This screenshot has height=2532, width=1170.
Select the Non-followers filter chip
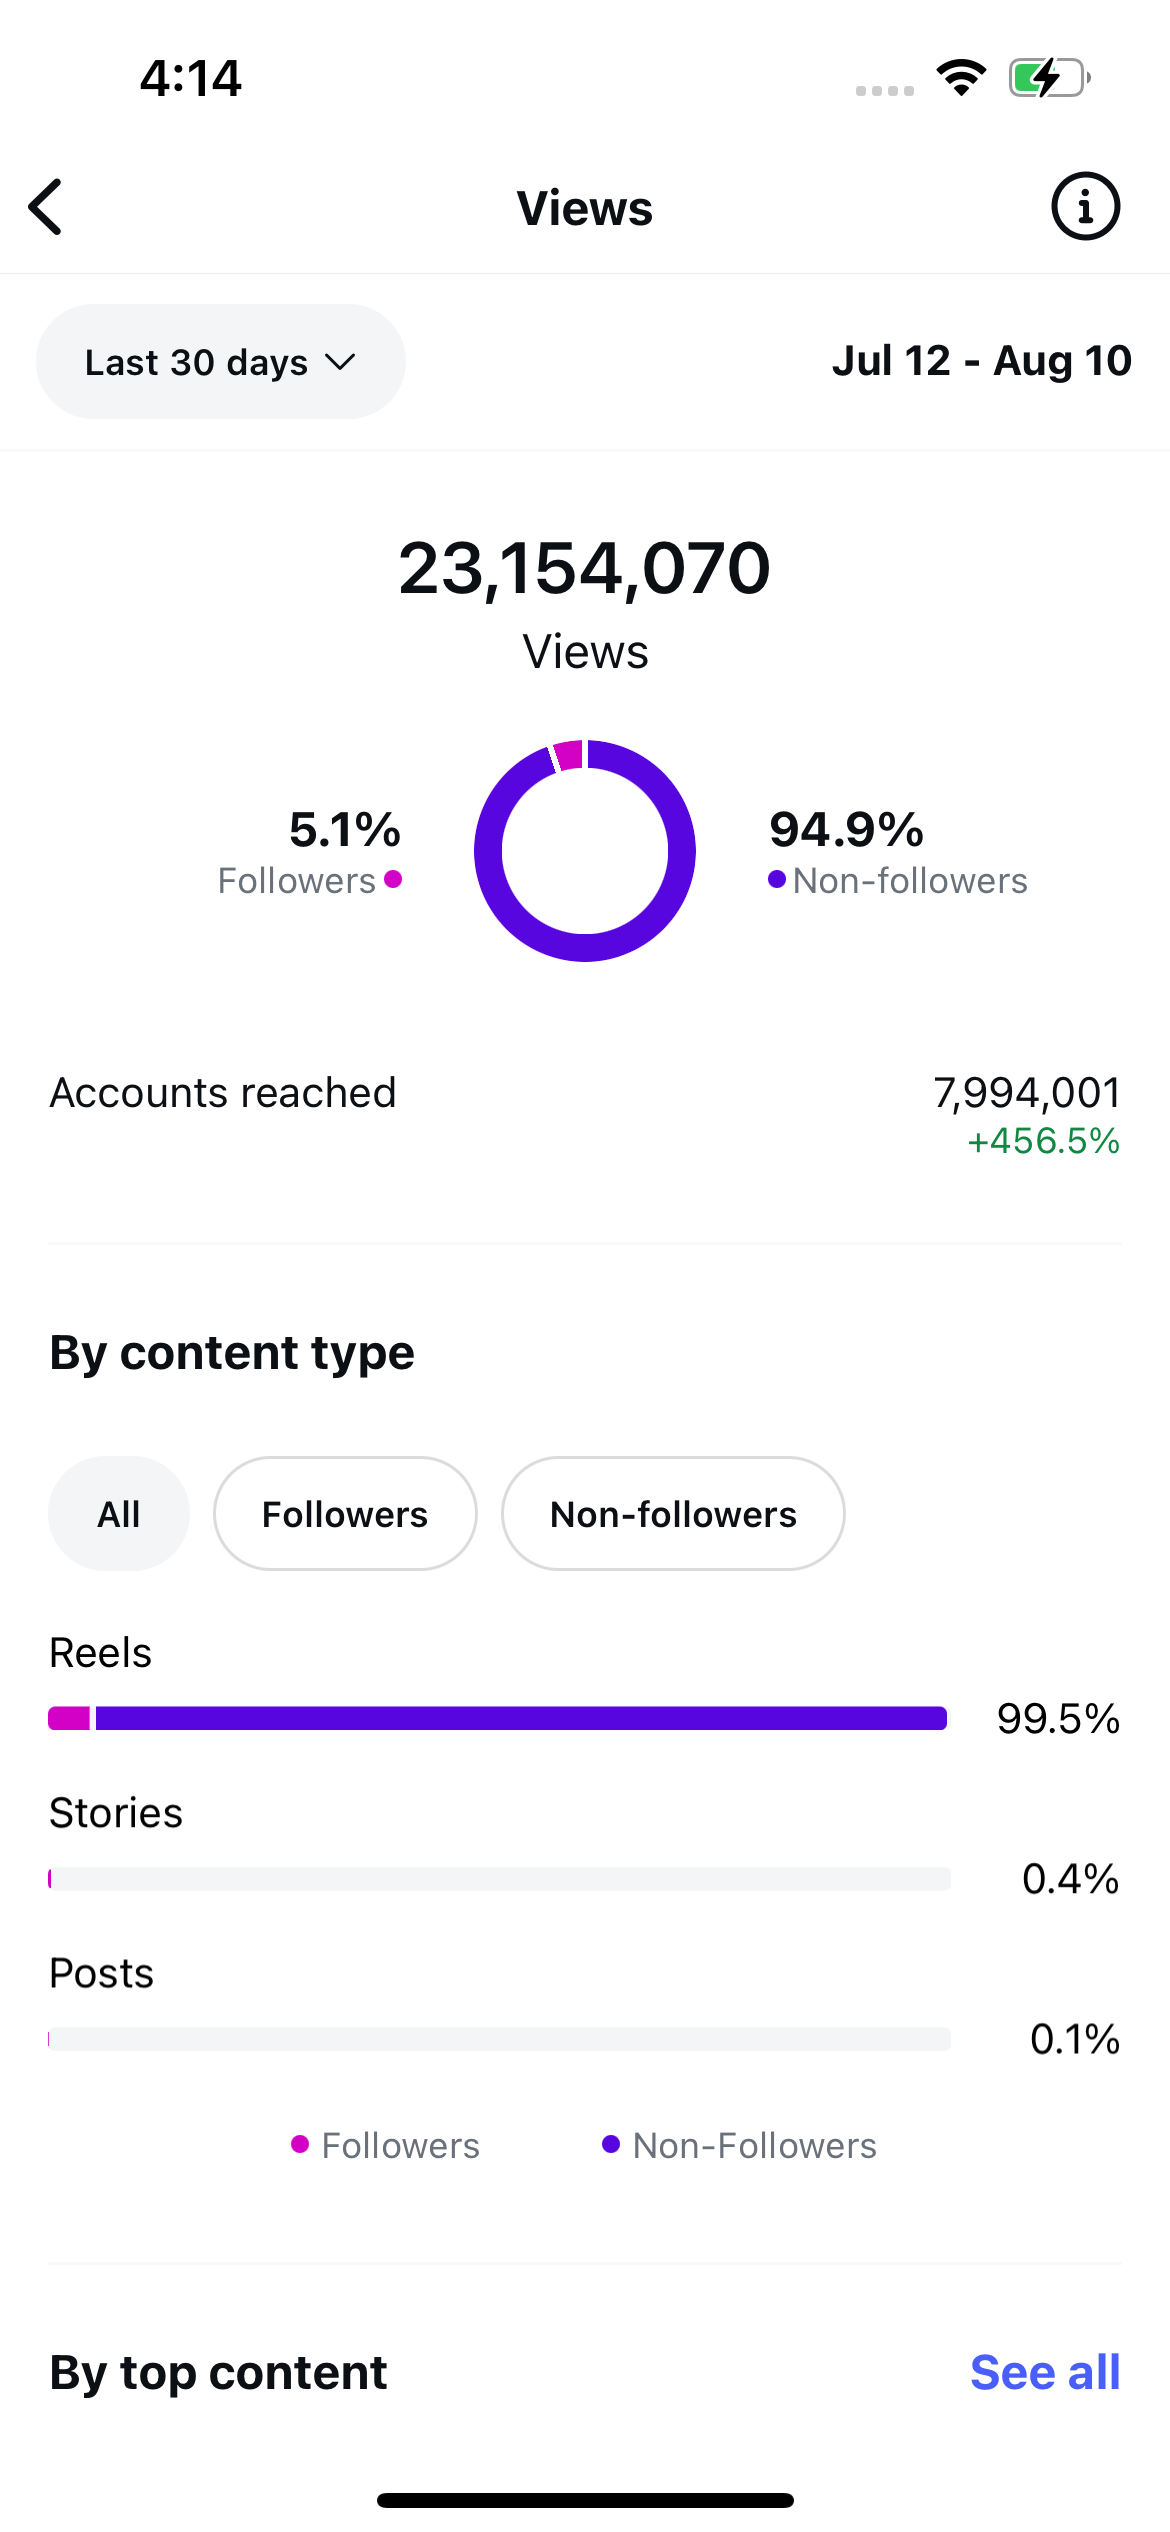[673, 1514]
